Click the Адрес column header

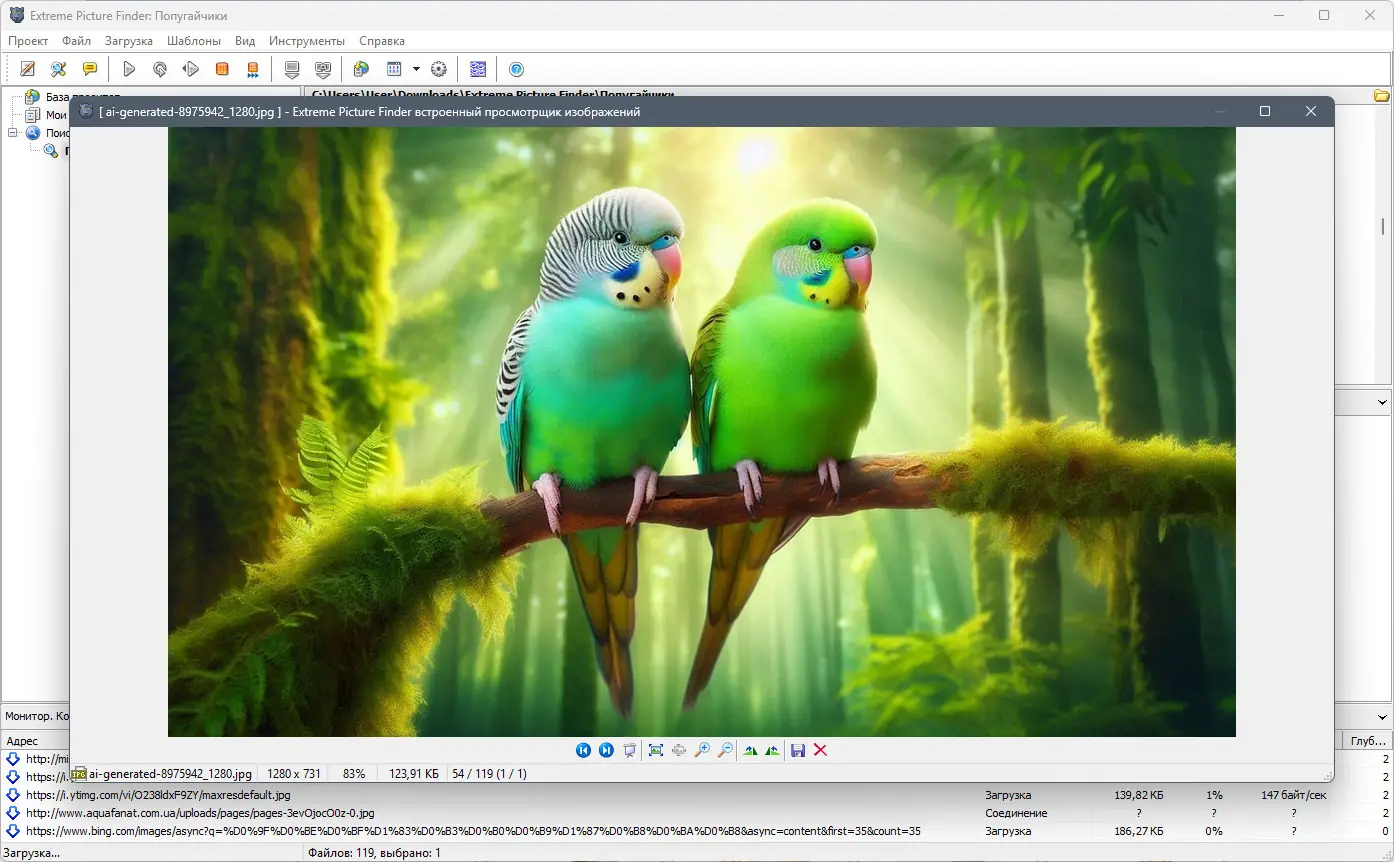coord(22,741)
